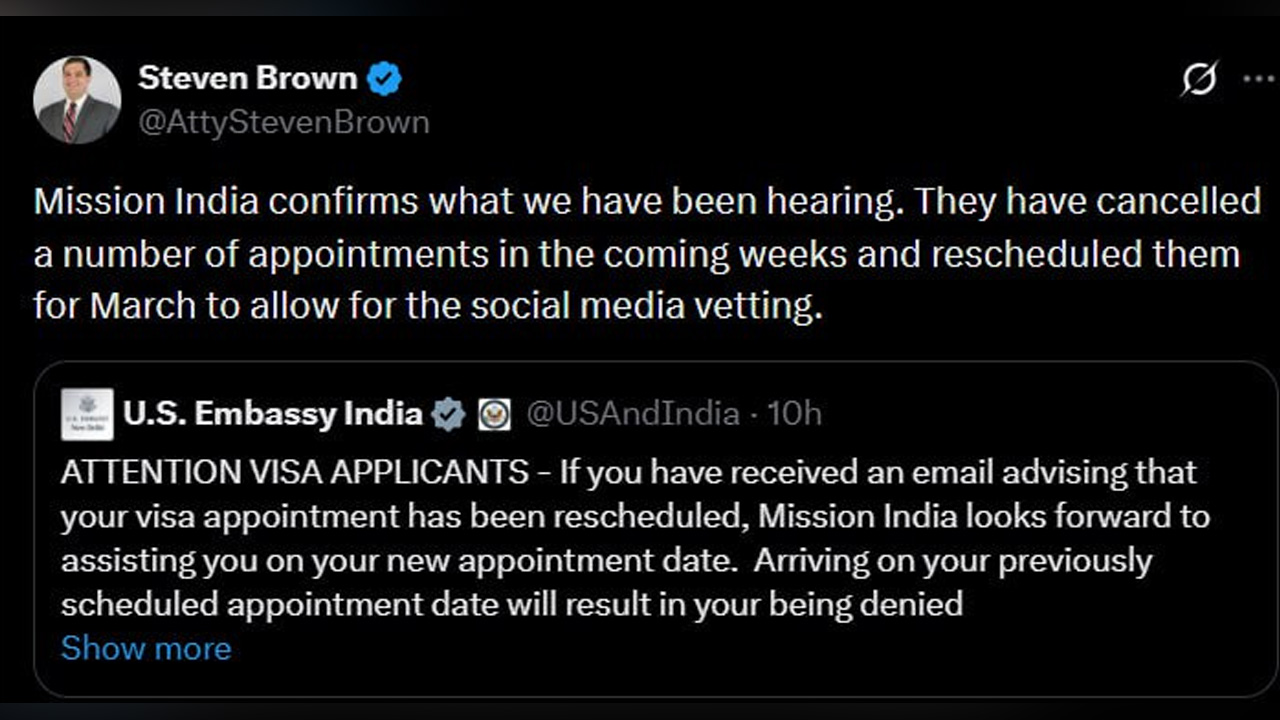Click "Mission India looks forward to" in quoted post

pos(984,516)
